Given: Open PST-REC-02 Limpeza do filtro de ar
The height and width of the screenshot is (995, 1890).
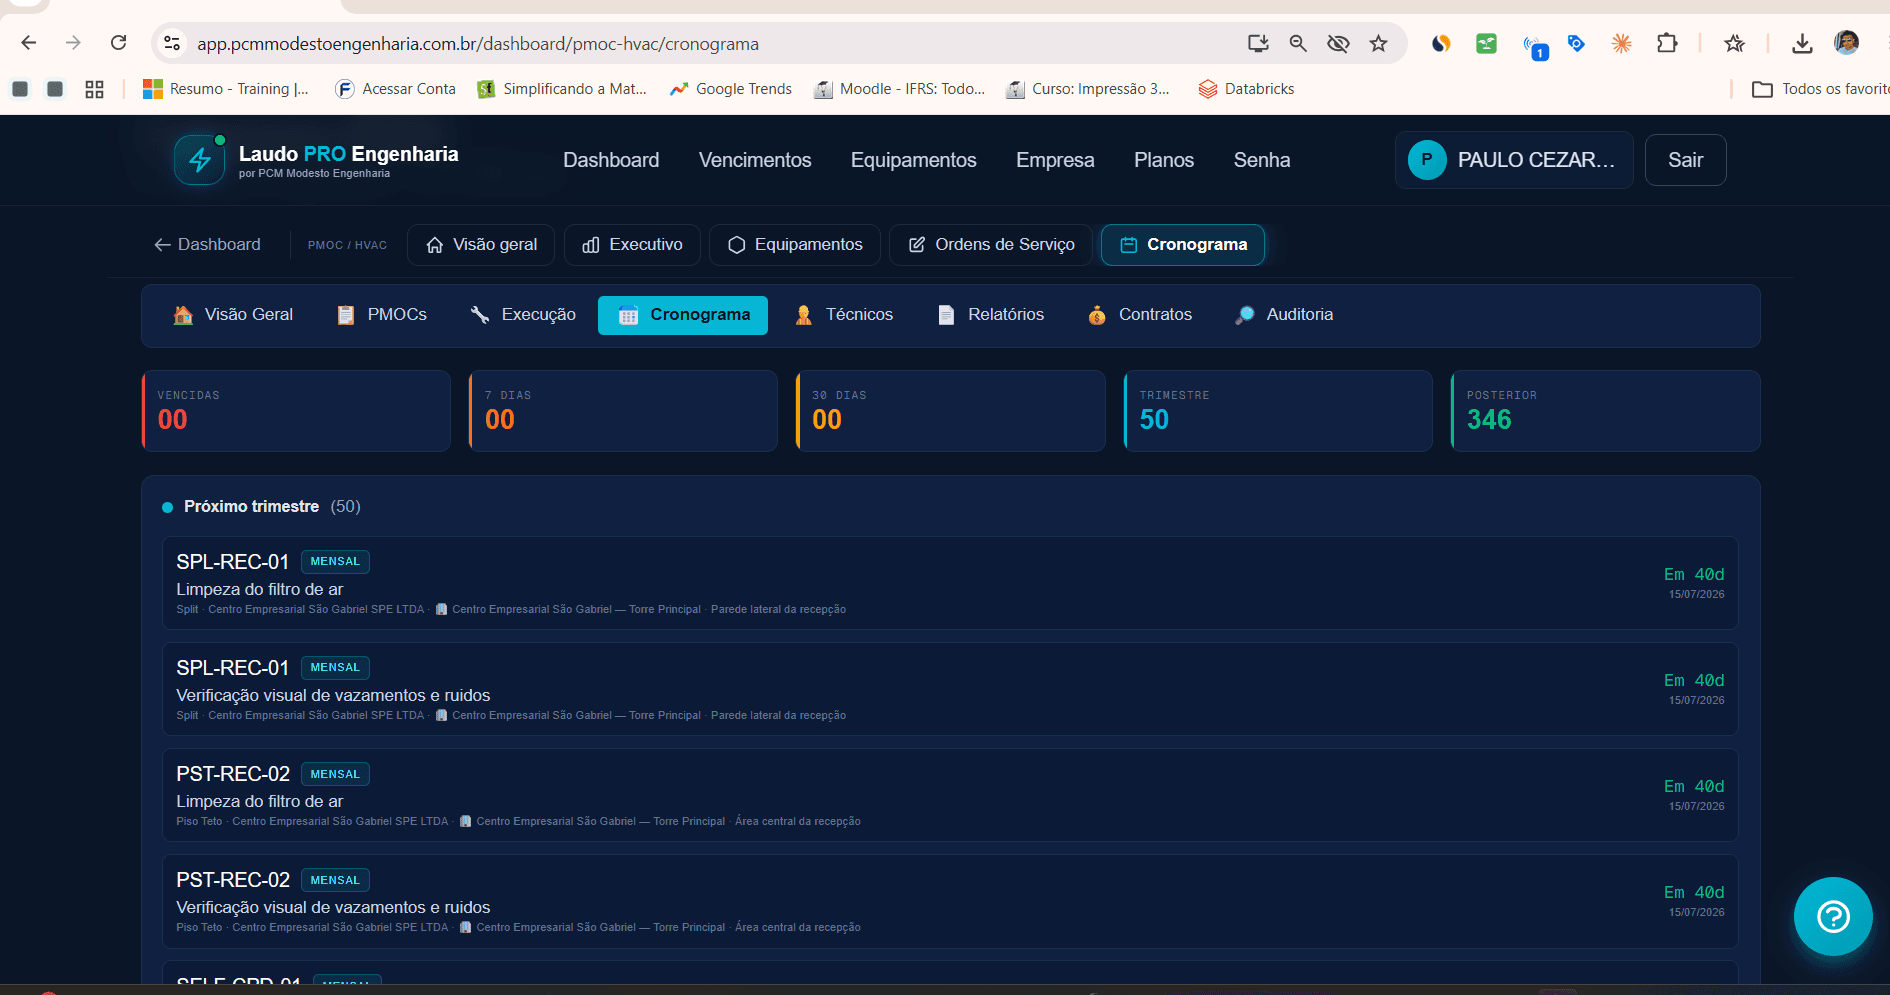Looking at the screenshot, I should [950, 795].
